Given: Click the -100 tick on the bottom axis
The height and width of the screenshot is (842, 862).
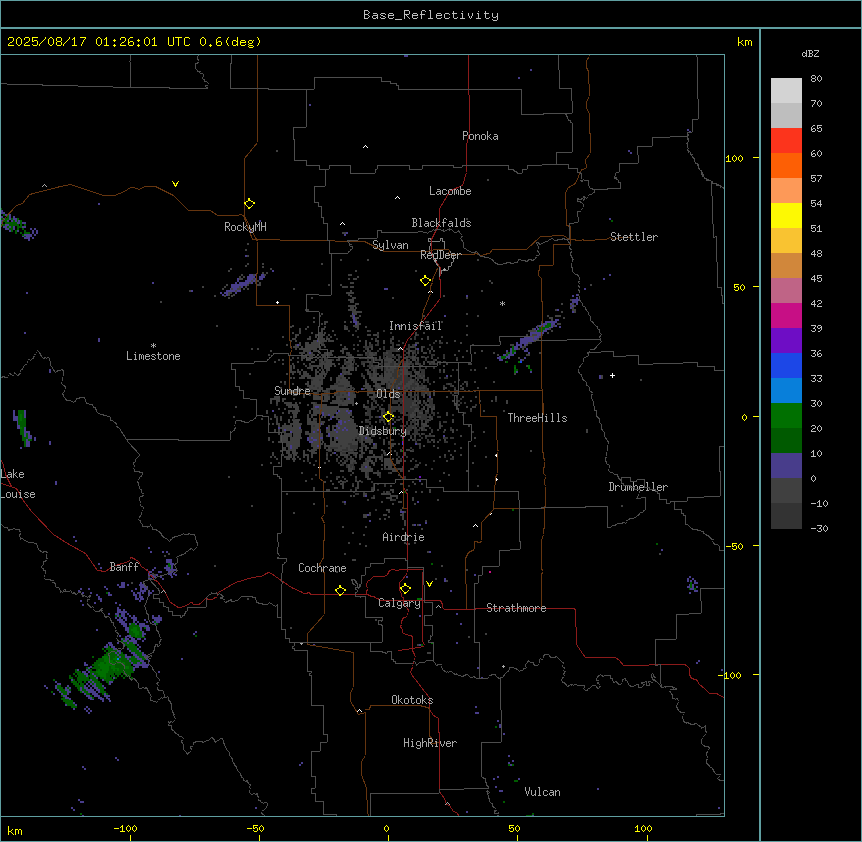Looking at the screenshot, I should [x=126, y=828].
